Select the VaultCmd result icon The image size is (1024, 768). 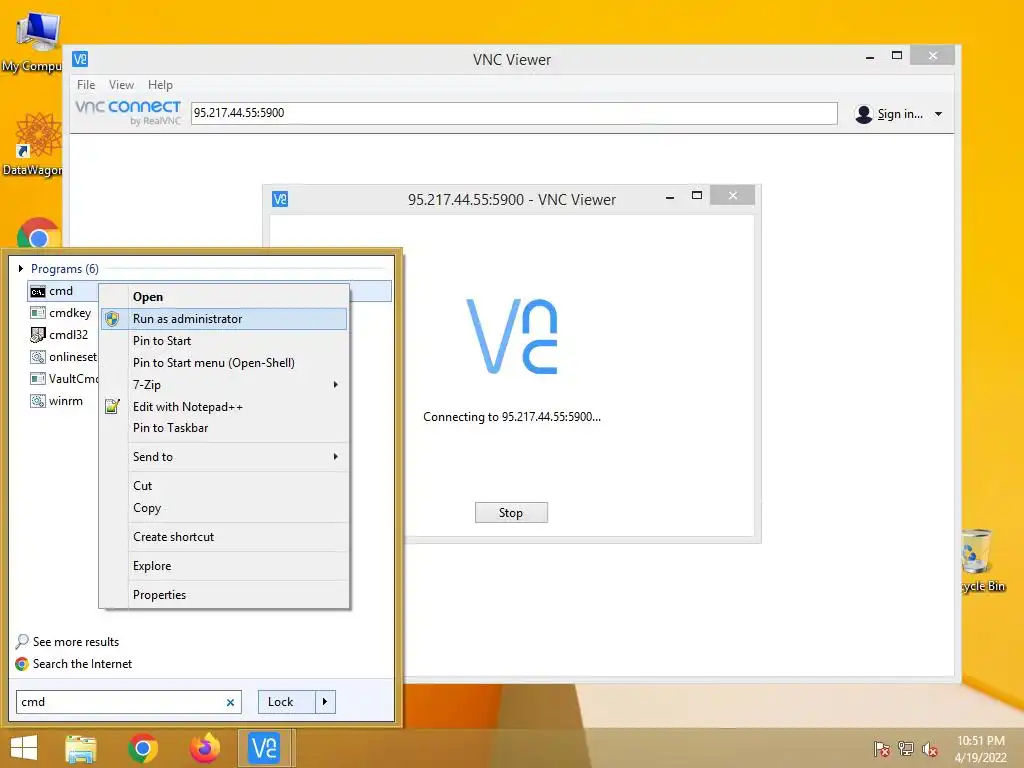(x=38, y=379)
